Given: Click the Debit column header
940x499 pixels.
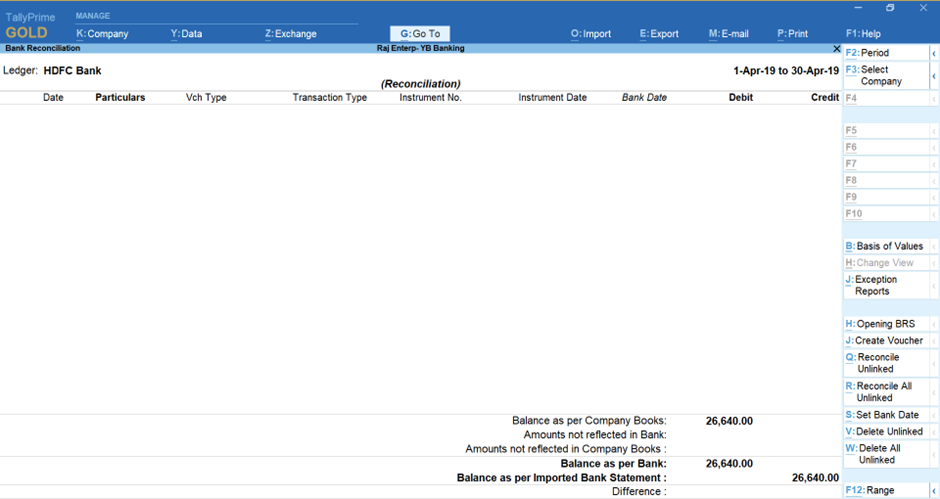Looking at the screenshot, I should (x=741, y=97).
